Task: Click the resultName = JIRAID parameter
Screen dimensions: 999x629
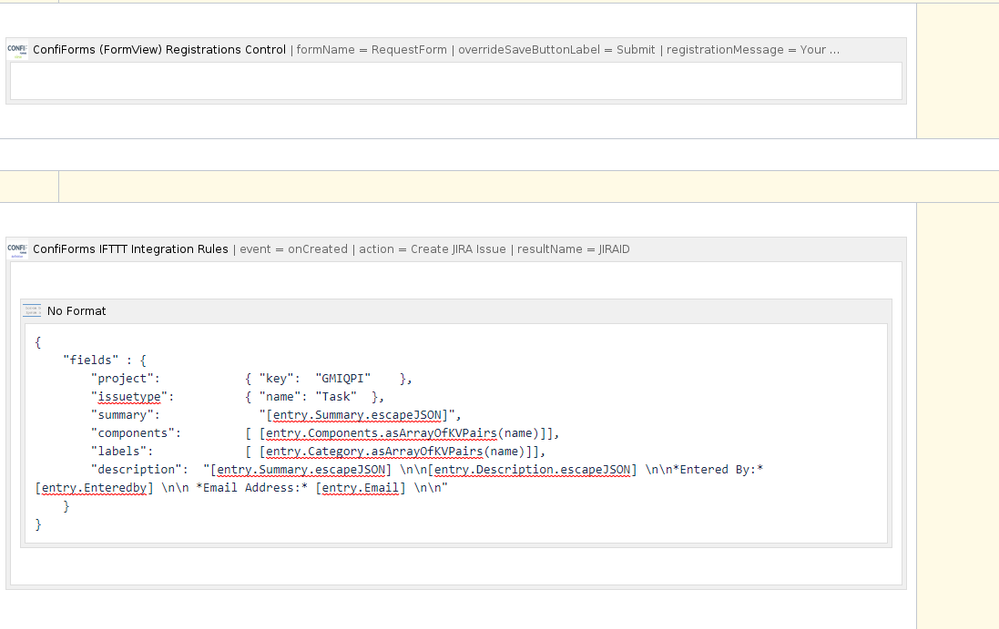Action: click(573, 249)
